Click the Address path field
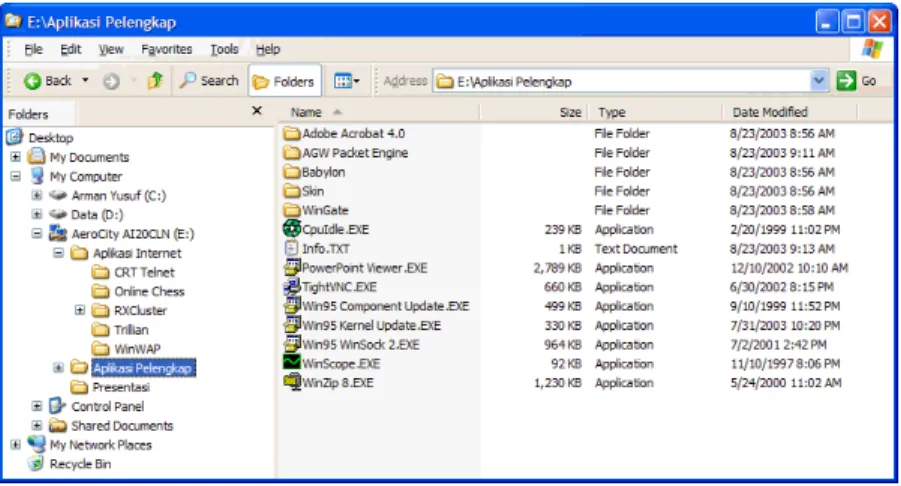The height and width of the screenshot is (486, 901). pos(622,82)
